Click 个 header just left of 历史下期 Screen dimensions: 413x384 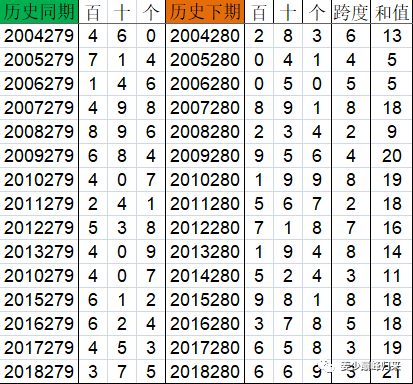(151, 12)
